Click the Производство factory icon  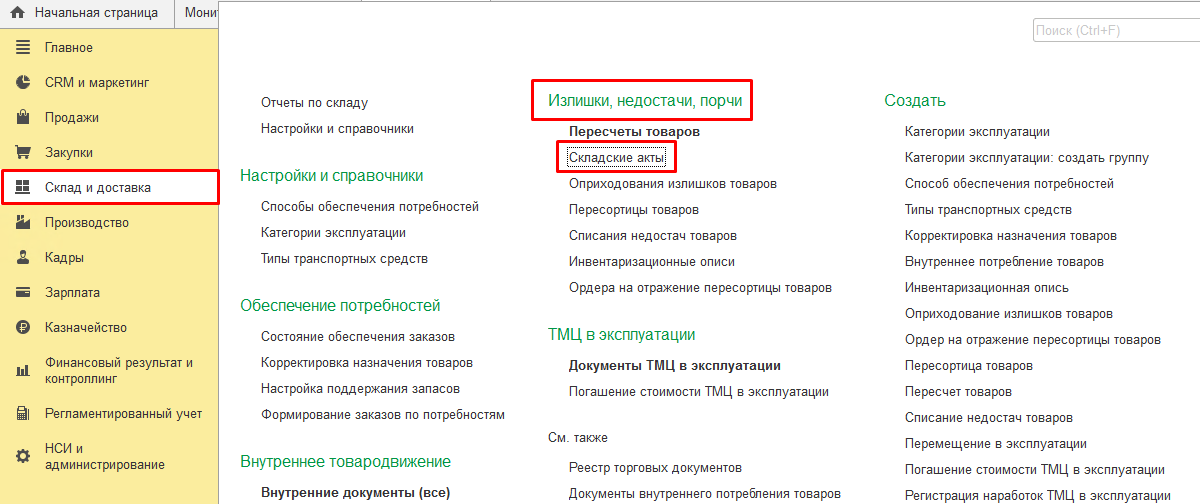(23, 223)
